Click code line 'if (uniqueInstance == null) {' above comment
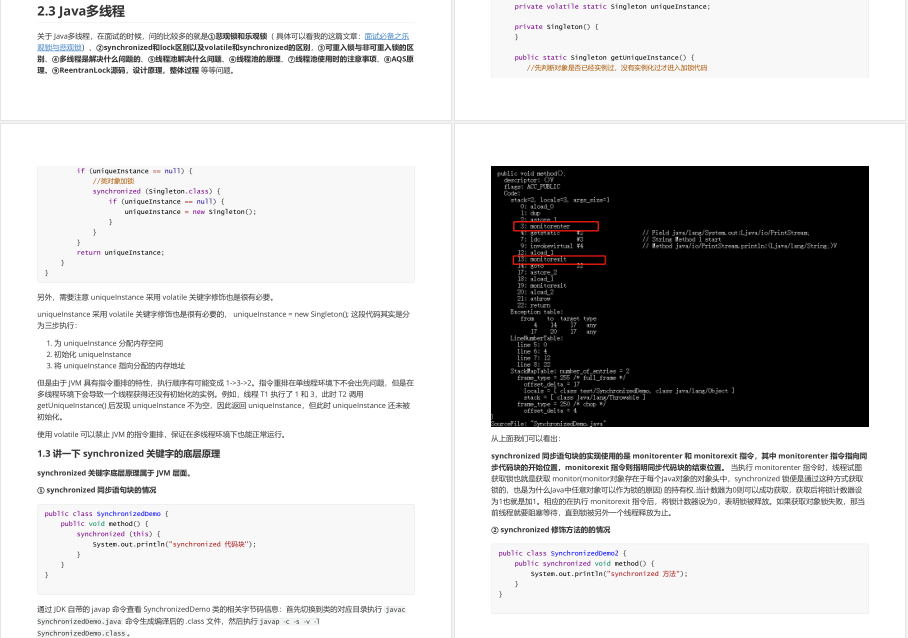The height and width of the screenshot is (638, 908). tap(134, 171)
